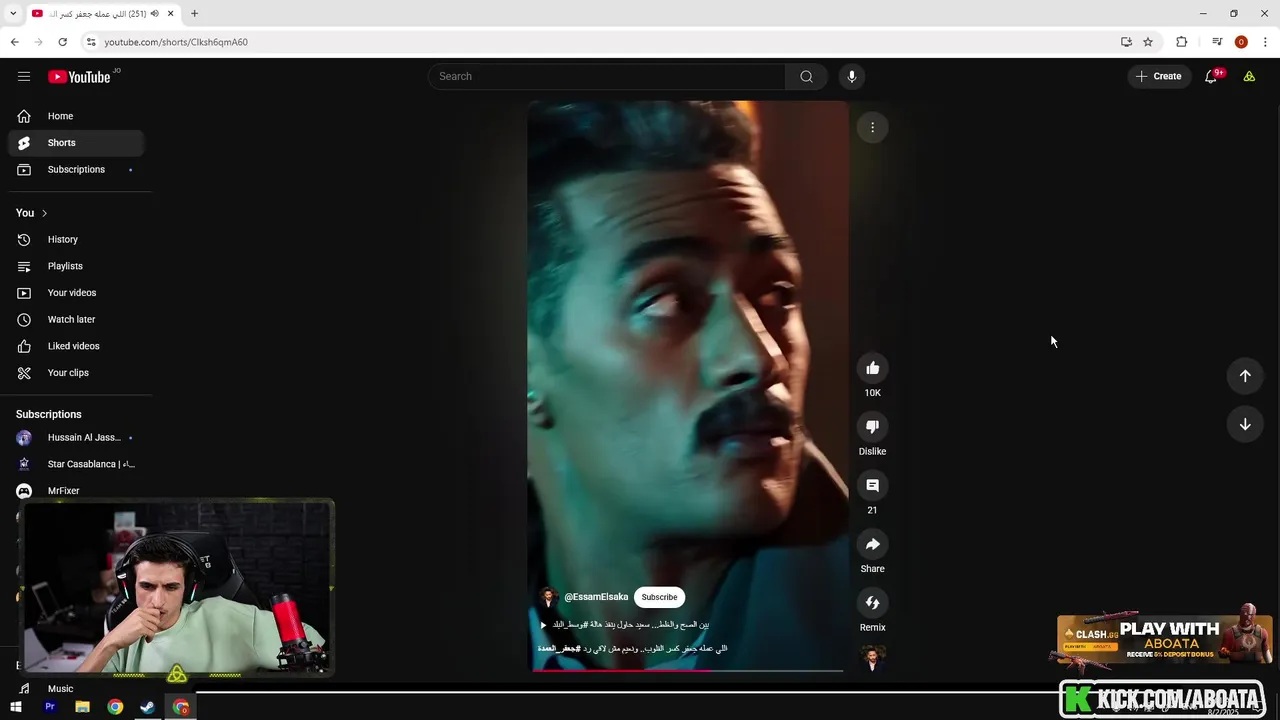Remix this Short
Image resolution: width=1280 pixels, height=720 pixels.
(872, 602)
